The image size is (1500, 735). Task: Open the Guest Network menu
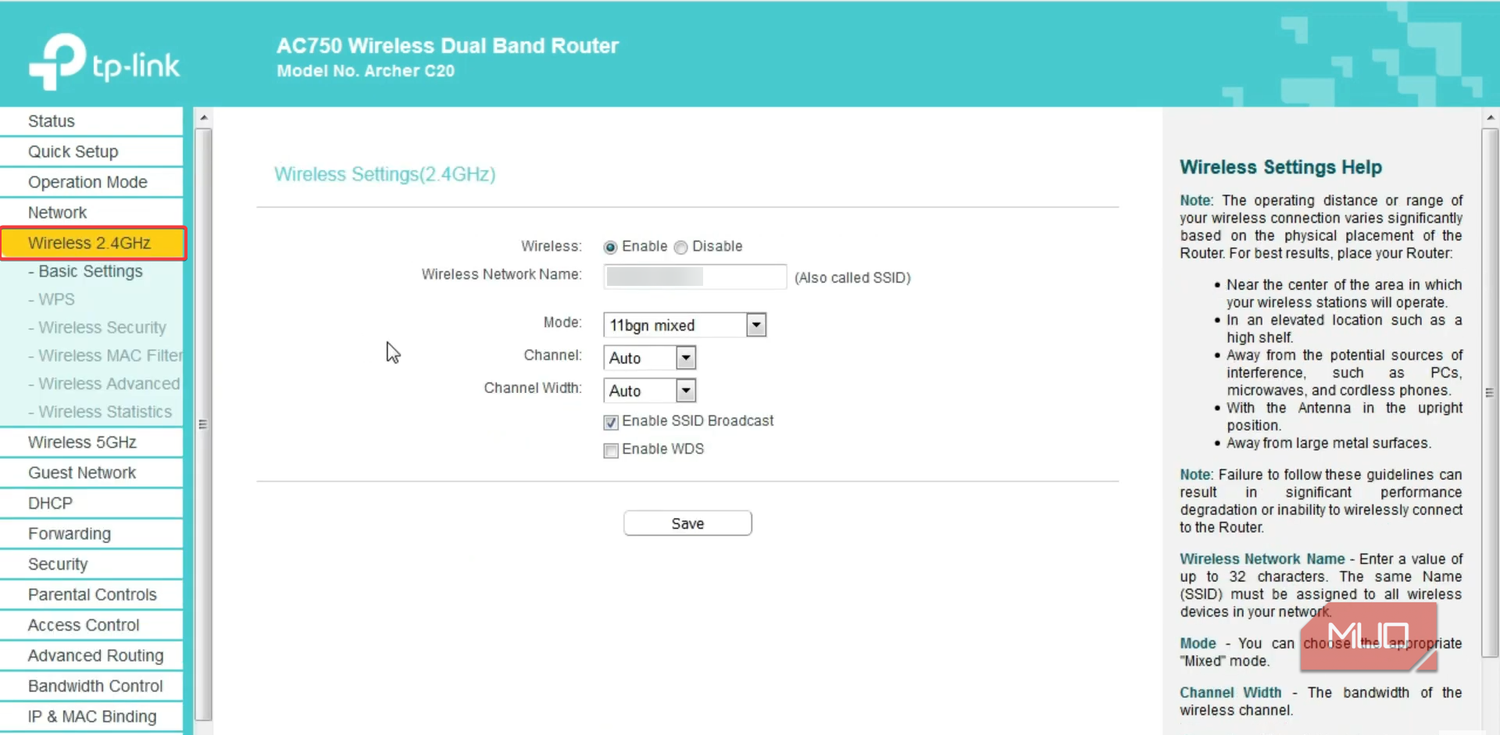pos(92,473)
